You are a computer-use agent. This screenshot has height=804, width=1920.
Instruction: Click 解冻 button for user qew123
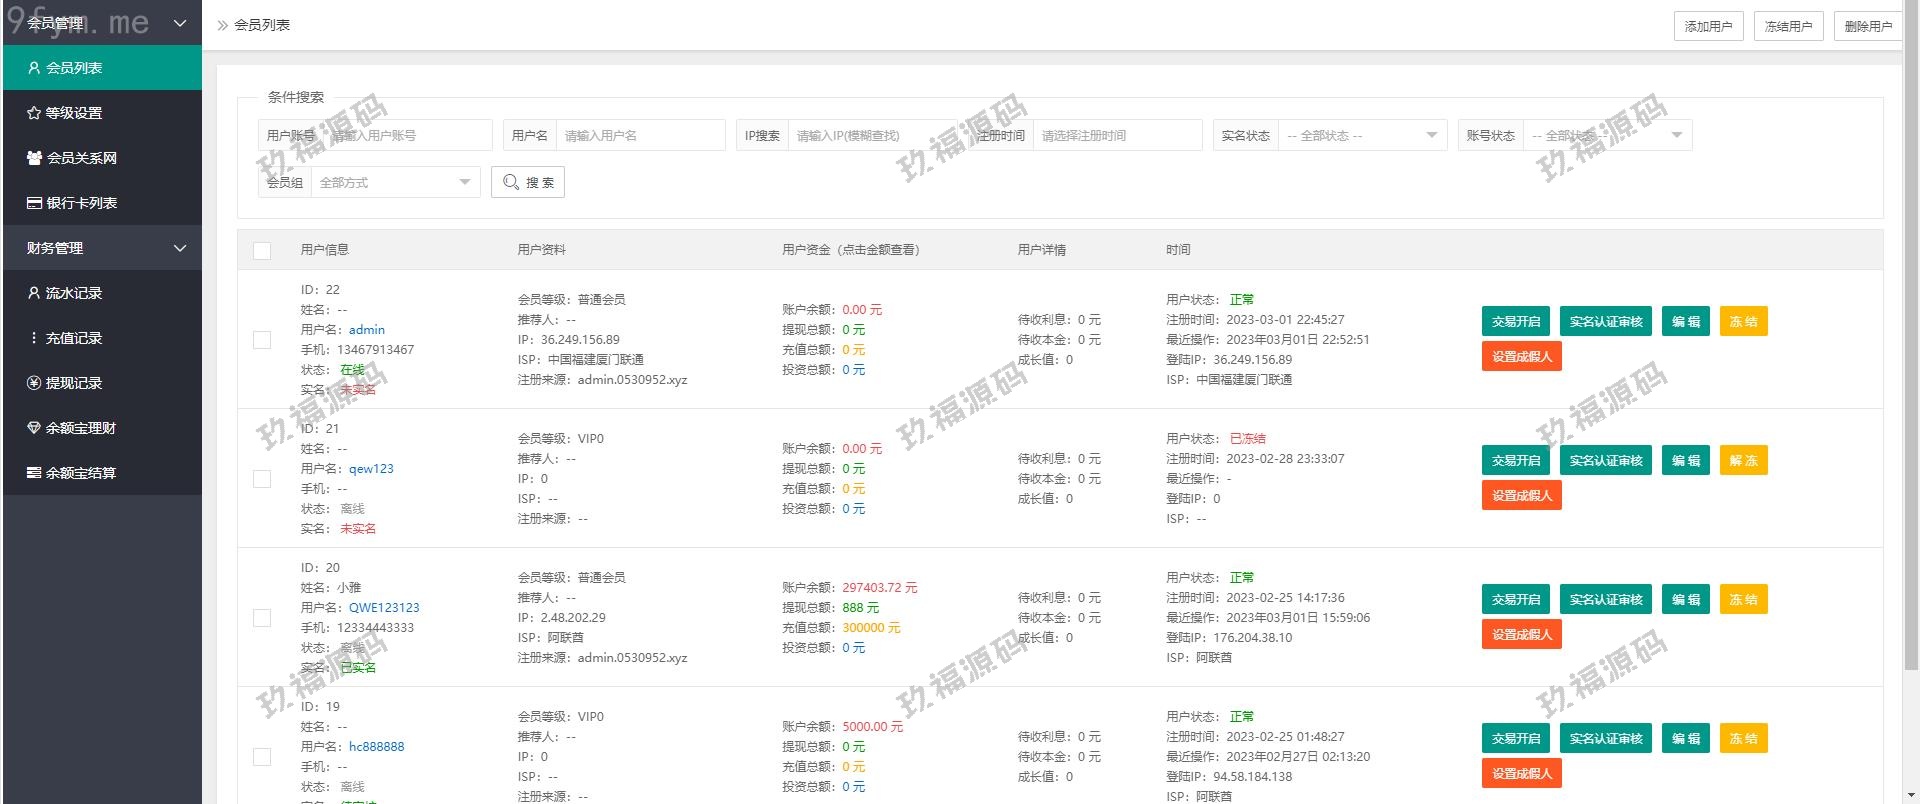(1743, 461)
